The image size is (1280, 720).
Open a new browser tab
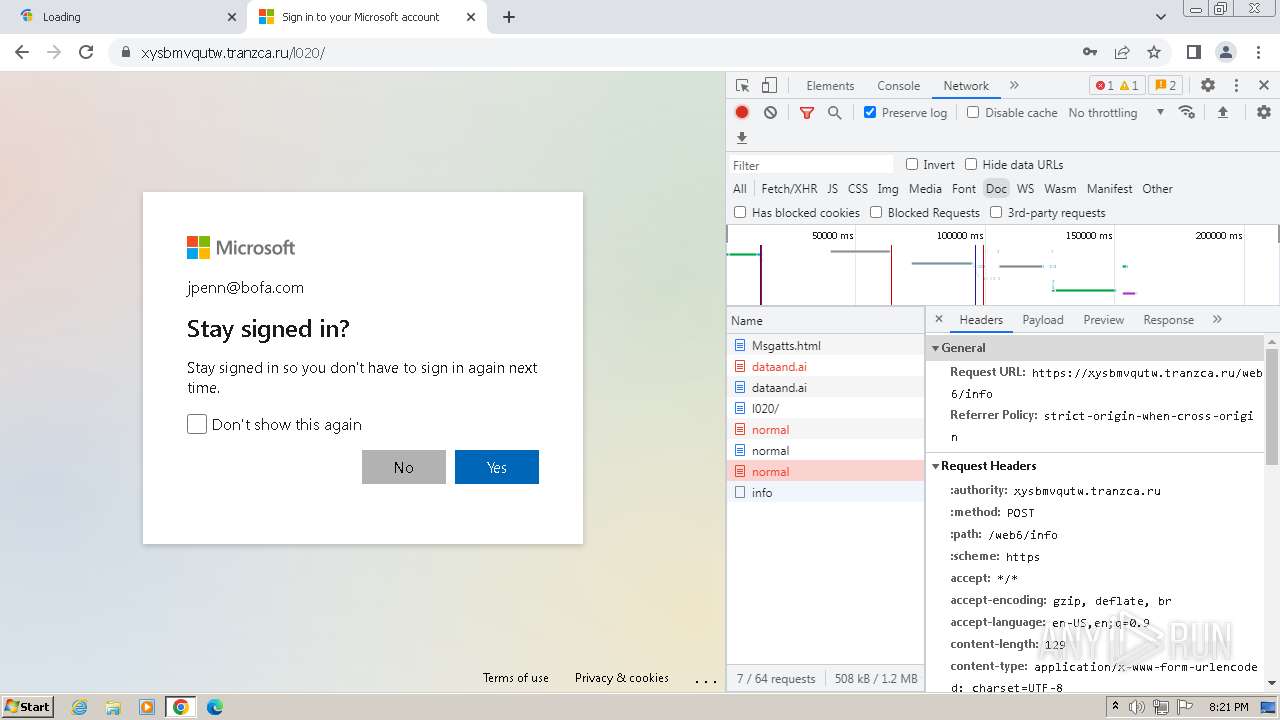[508, 17]
